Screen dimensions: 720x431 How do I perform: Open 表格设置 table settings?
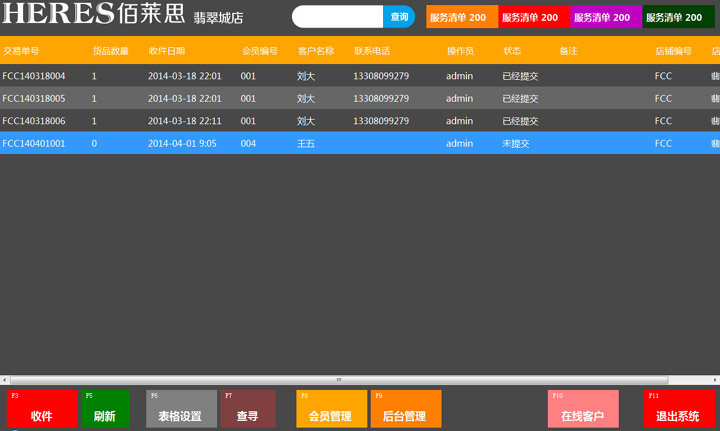click(180, 409)
